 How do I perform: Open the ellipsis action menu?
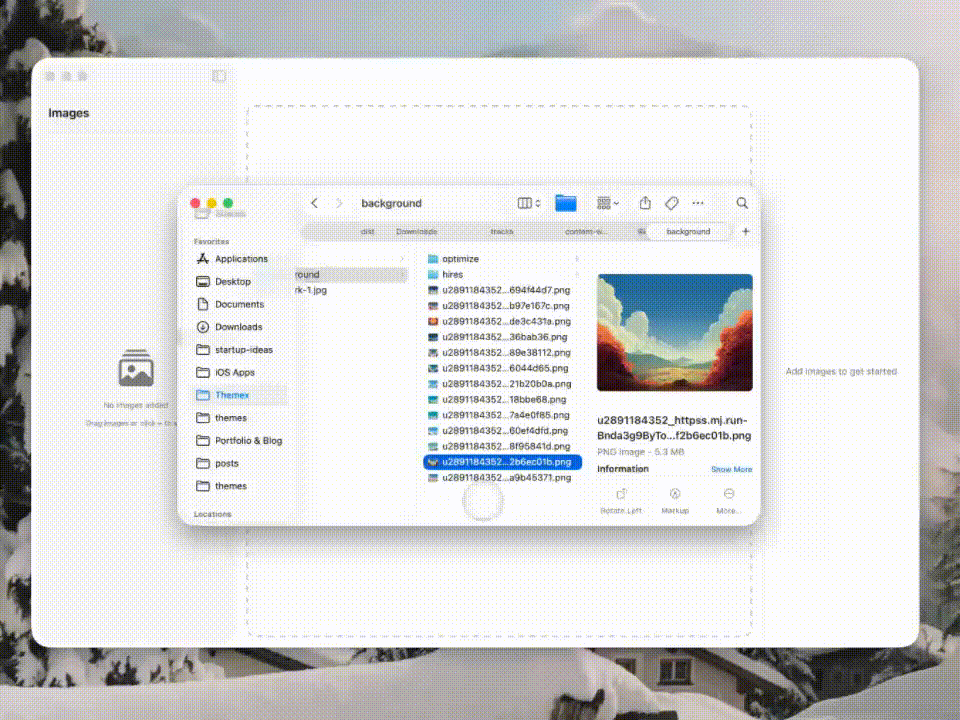click(x=698, y=203)
